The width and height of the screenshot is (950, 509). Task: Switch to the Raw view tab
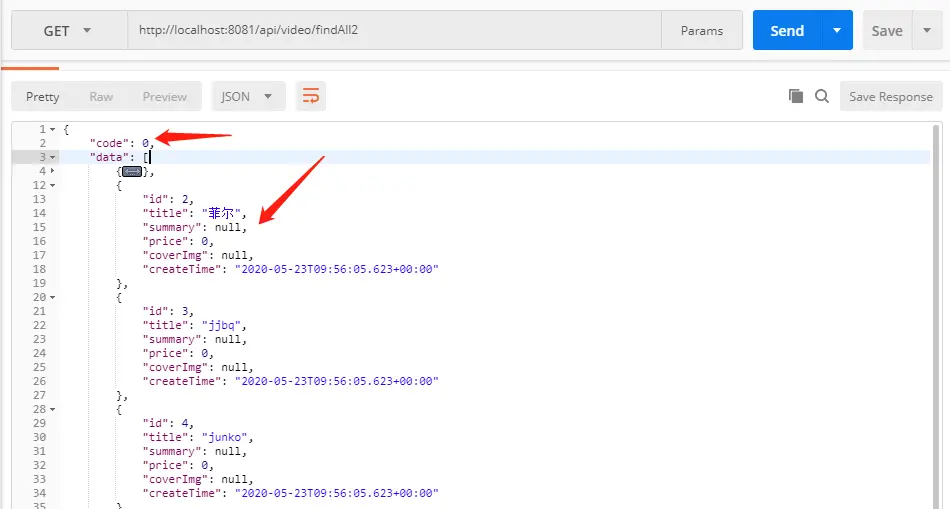101,96
